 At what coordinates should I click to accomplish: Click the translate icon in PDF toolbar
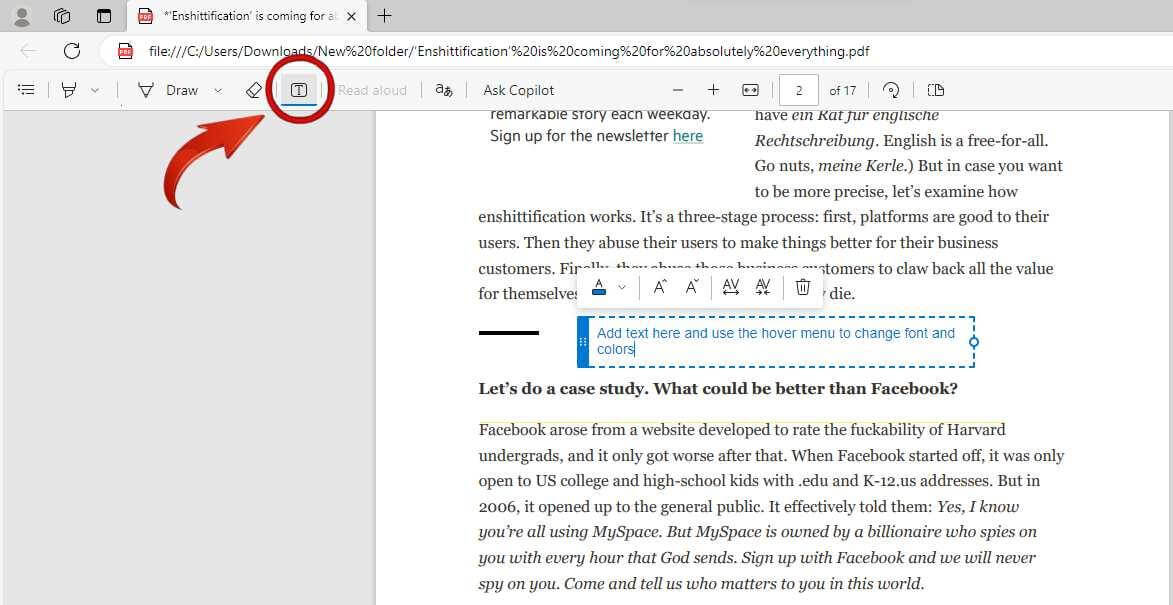[x=444, y=90]
